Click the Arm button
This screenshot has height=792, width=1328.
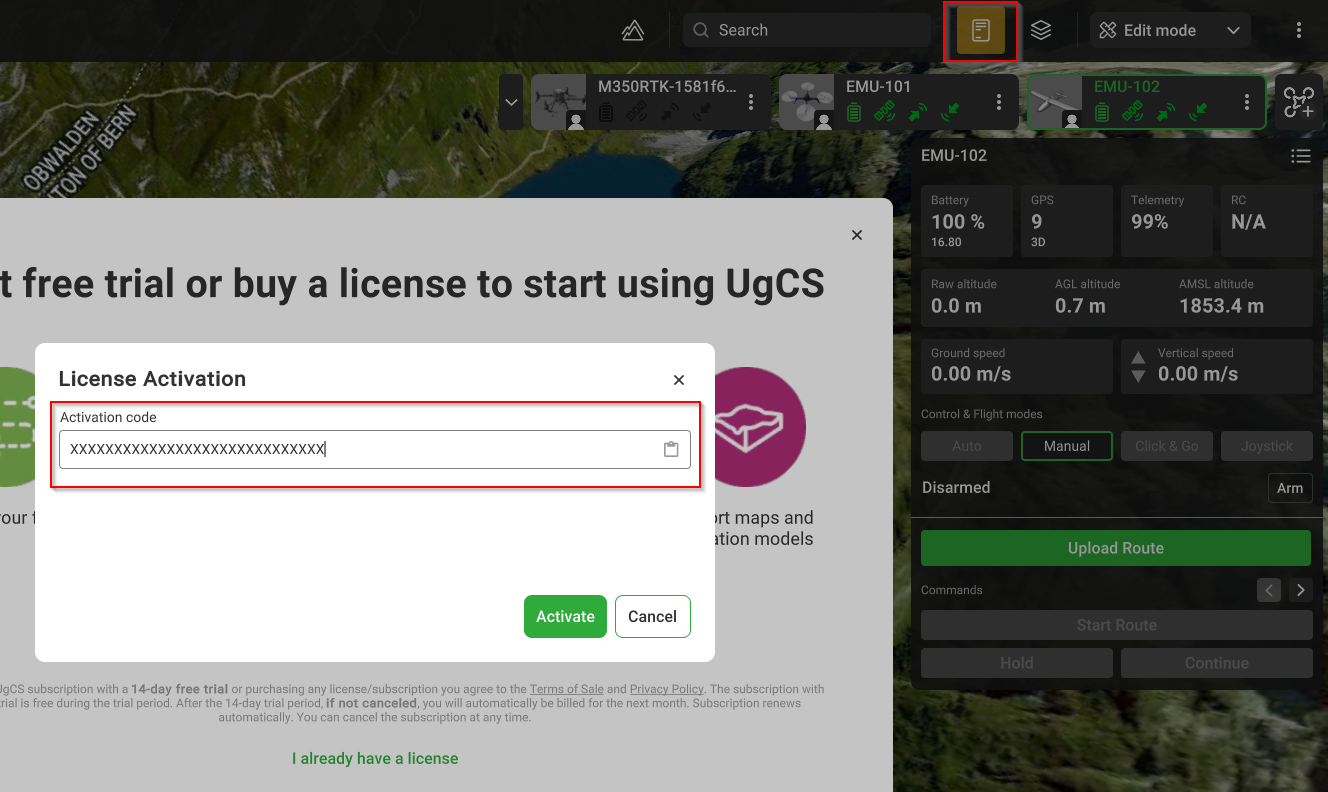point(1290,488)
